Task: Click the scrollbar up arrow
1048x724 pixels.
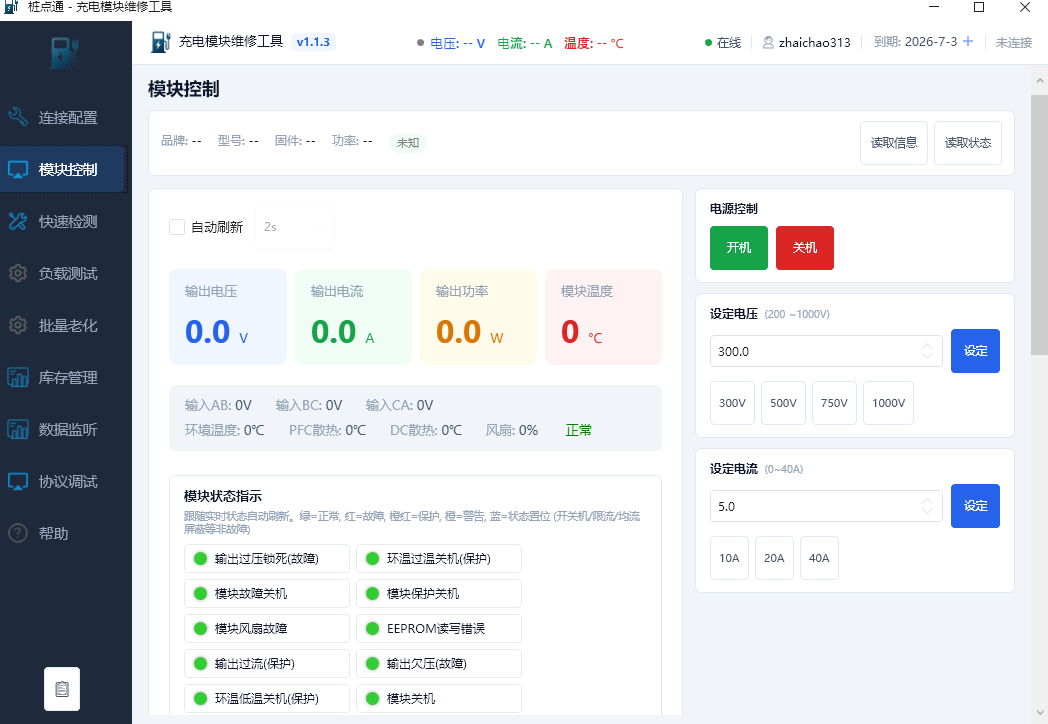Action: pyautogui.click(x=1039, y=81)
